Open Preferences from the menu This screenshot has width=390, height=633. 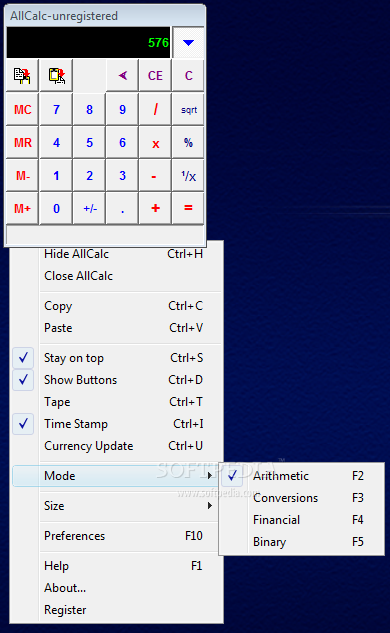115,536
